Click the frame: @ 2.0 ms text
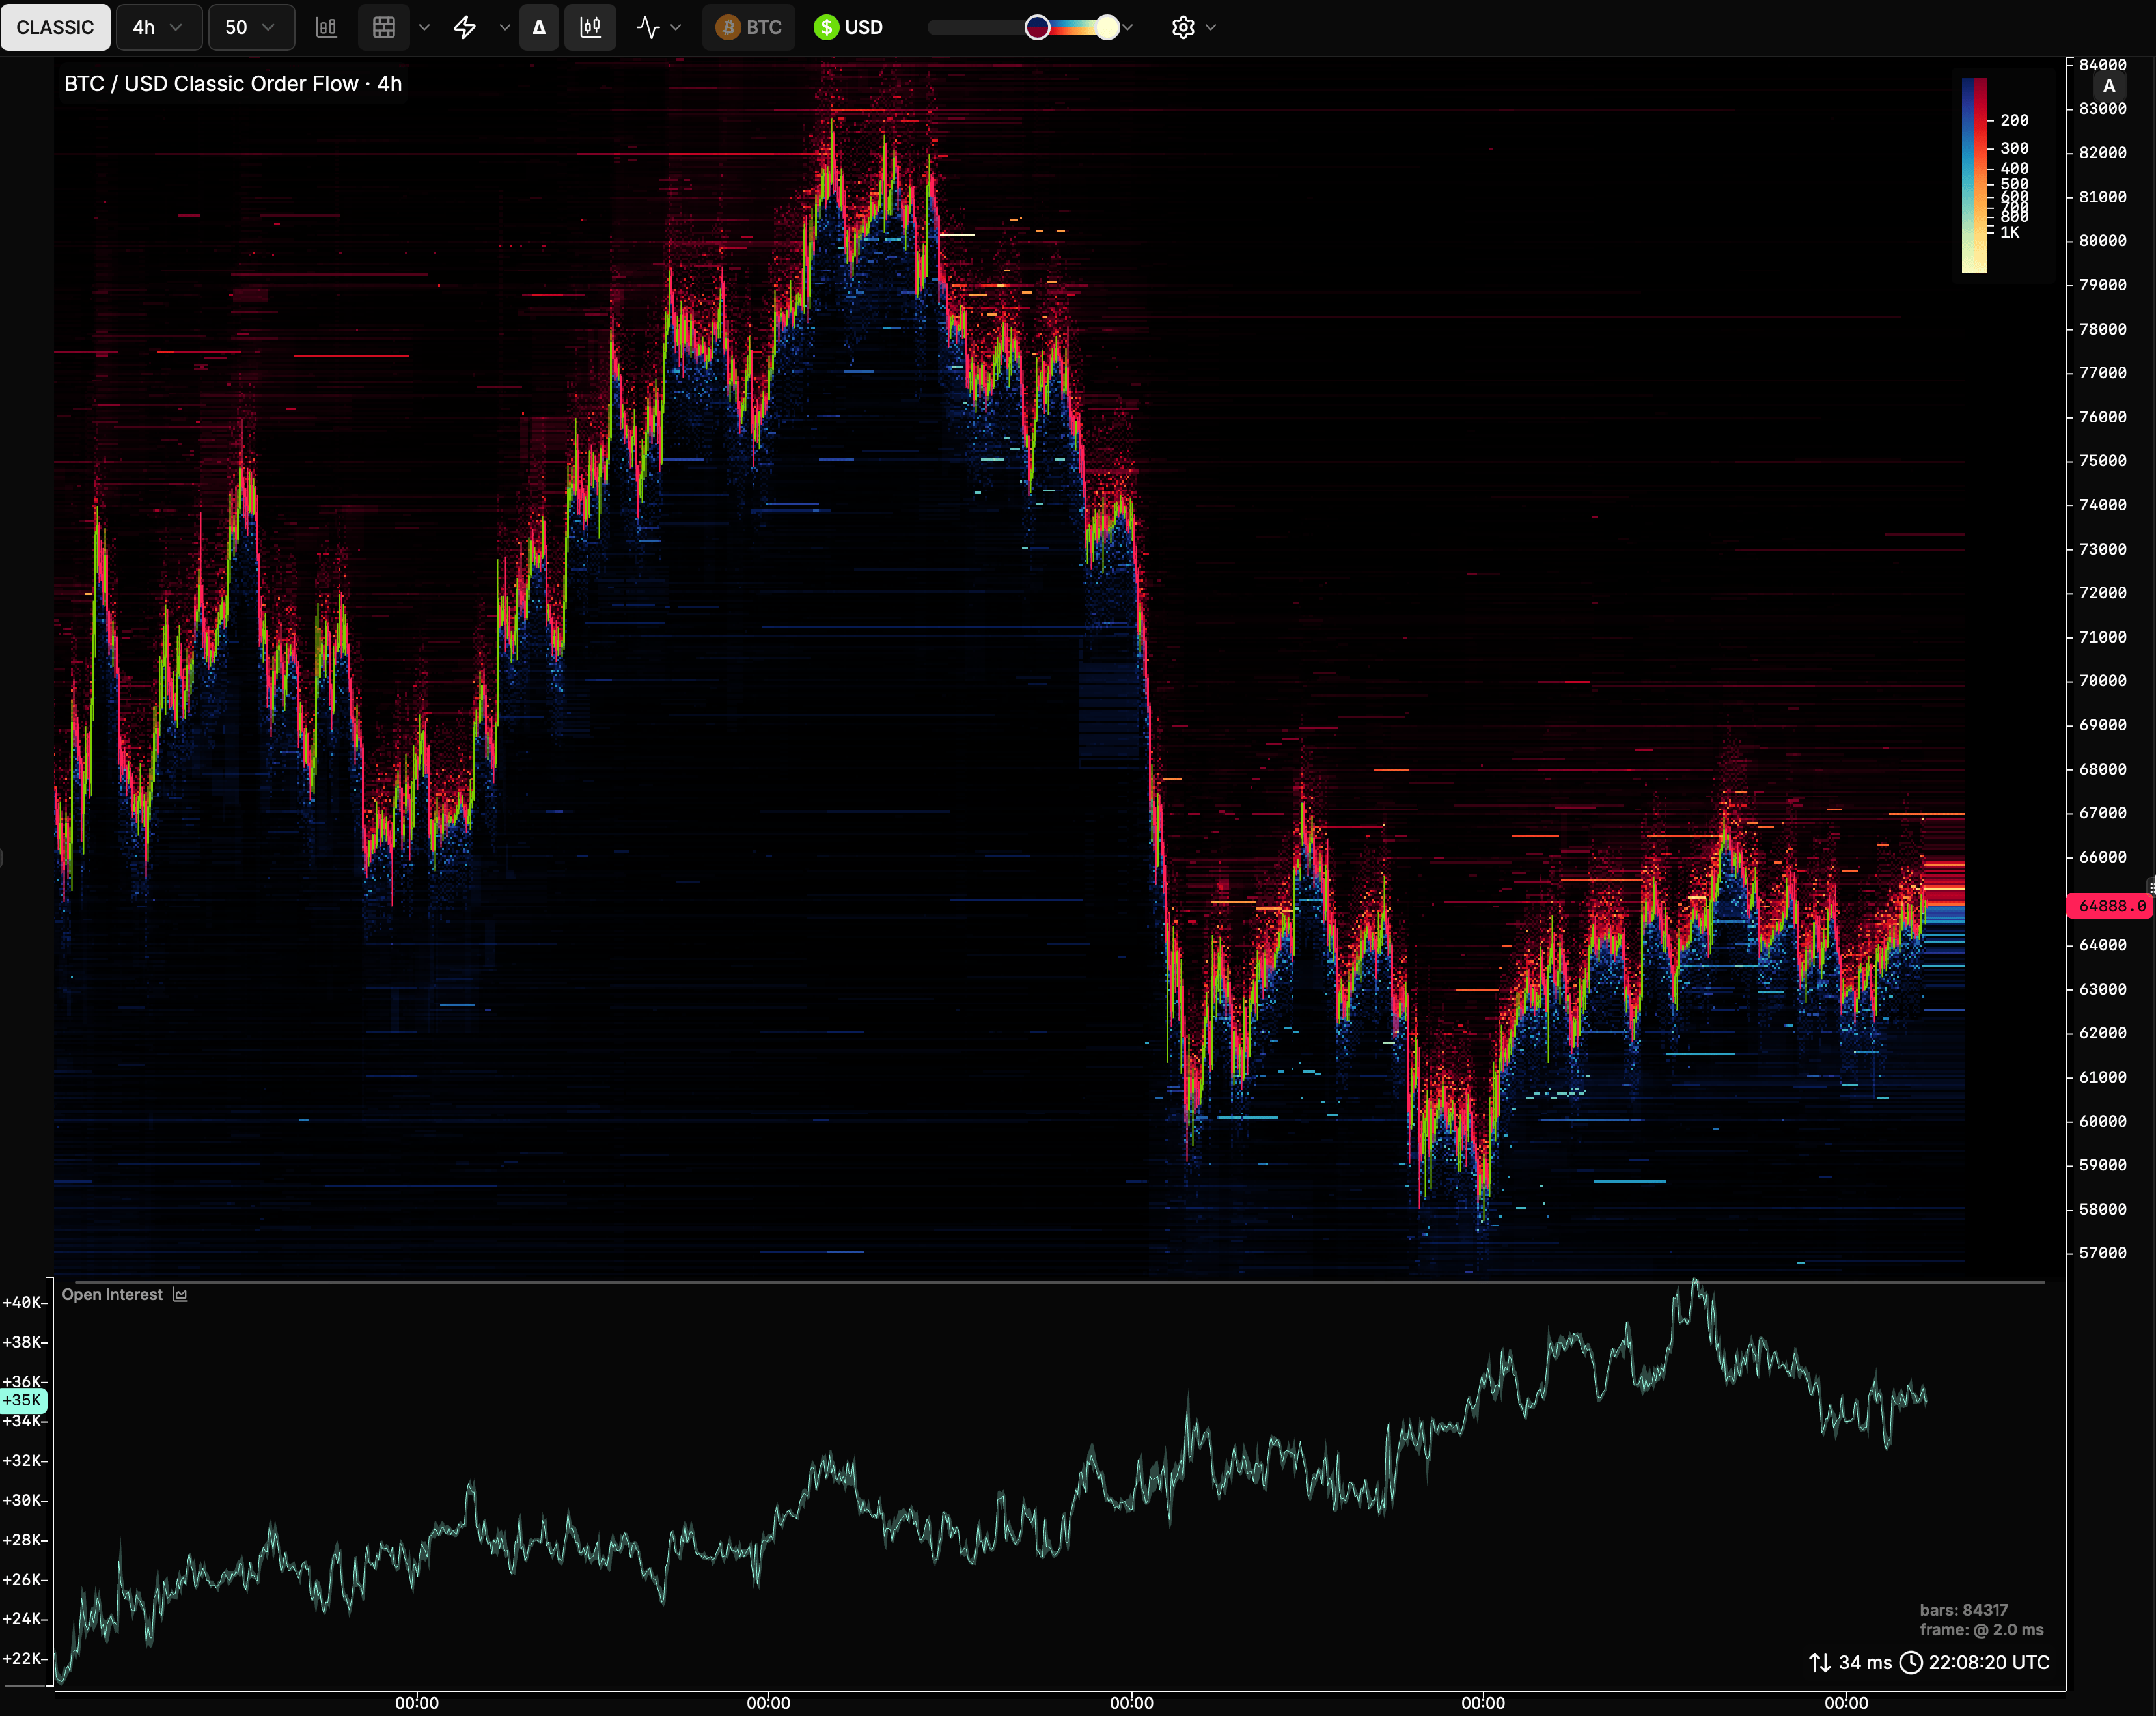 click(1981, 1630)
